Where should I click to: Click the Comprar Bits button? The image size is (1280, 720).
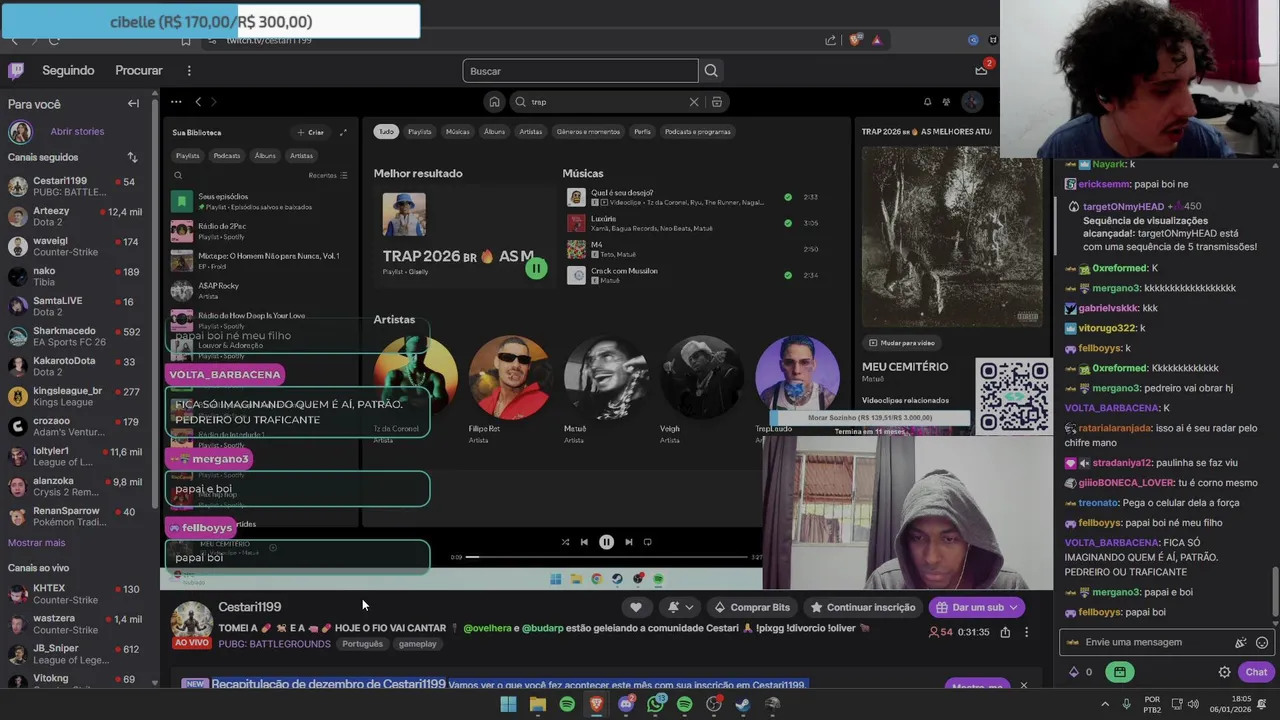[752, 607]
